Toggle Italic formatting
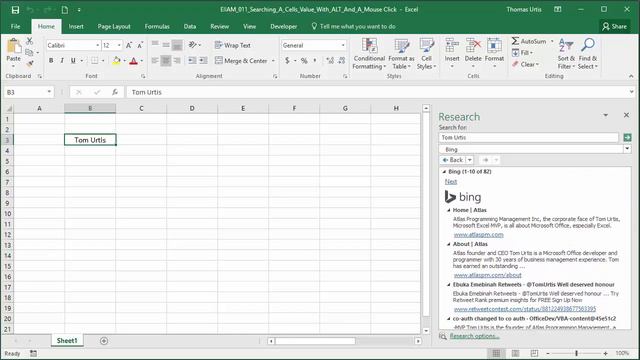Screen dimensions: 640x360 tap(62, 60)
